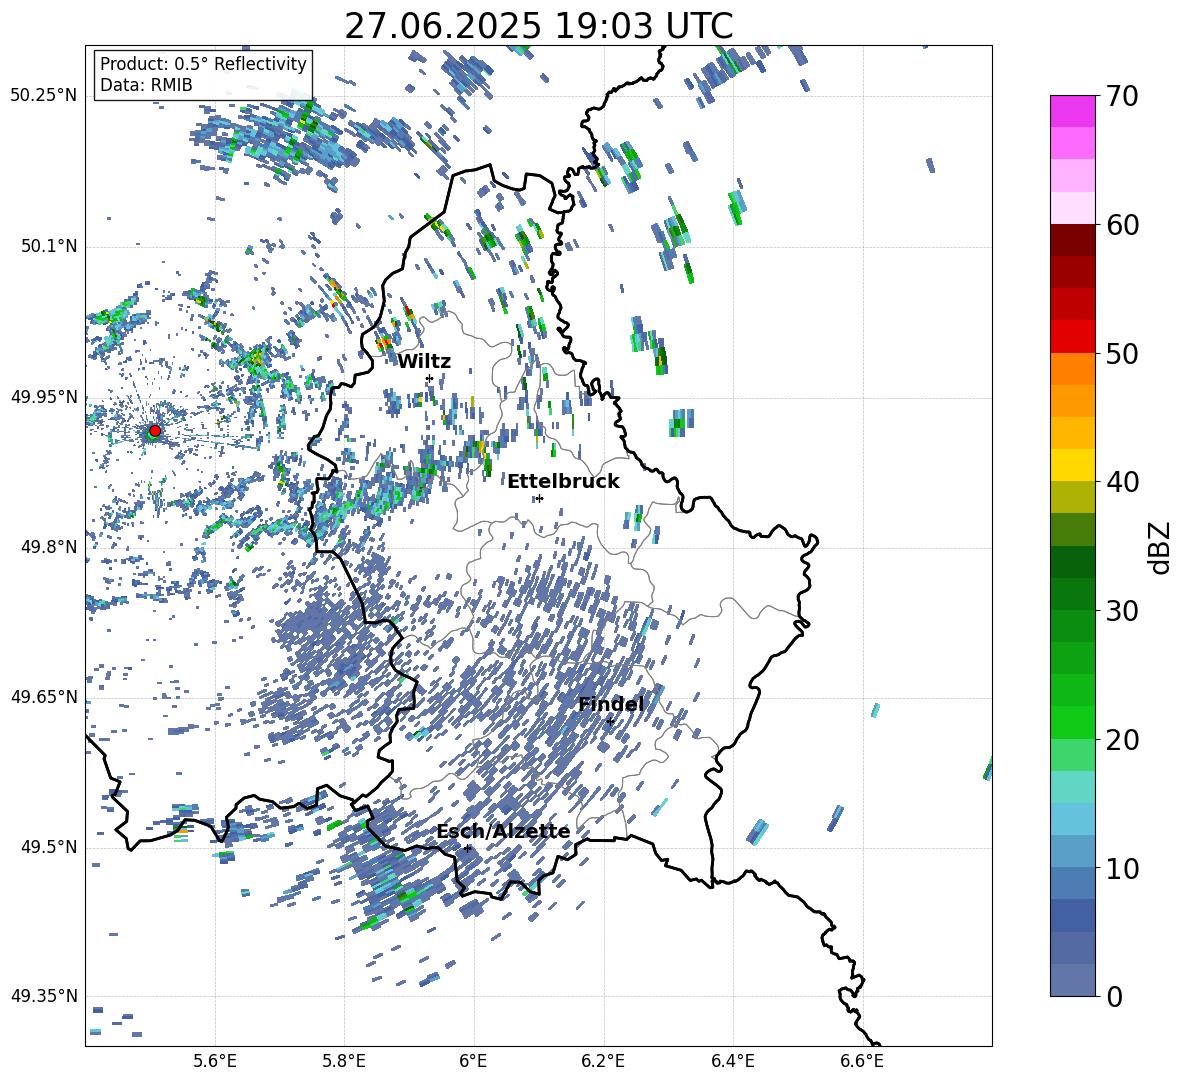
Task: Click the 50.25°N latitude tick label
Action: point(44,96)
